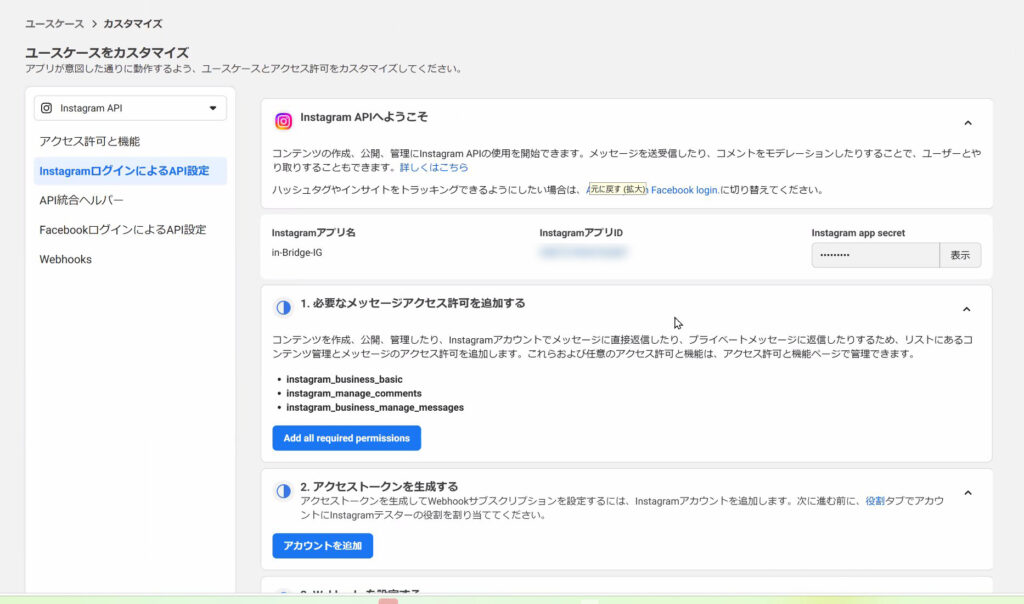Open the Instagram API use case dropdown
Screen dimensions: 1024x604
pyautogui.click(x=130, y=108)
